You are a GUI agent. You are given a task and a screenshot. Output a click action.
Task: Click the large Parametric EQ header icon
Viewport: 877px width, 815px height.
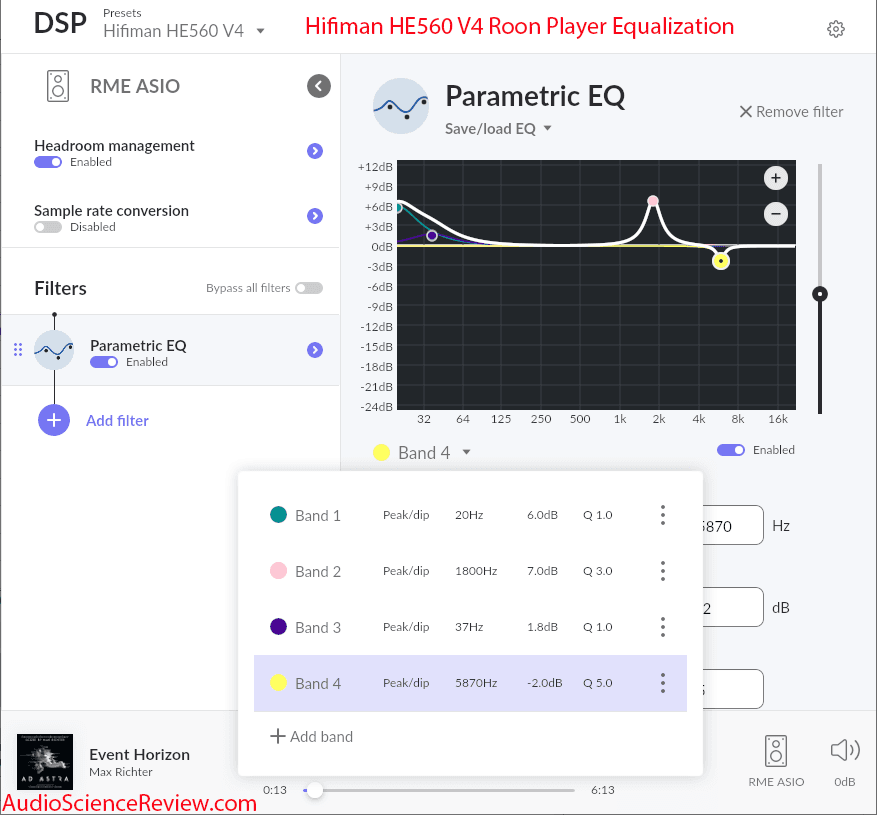click(401, 106)
